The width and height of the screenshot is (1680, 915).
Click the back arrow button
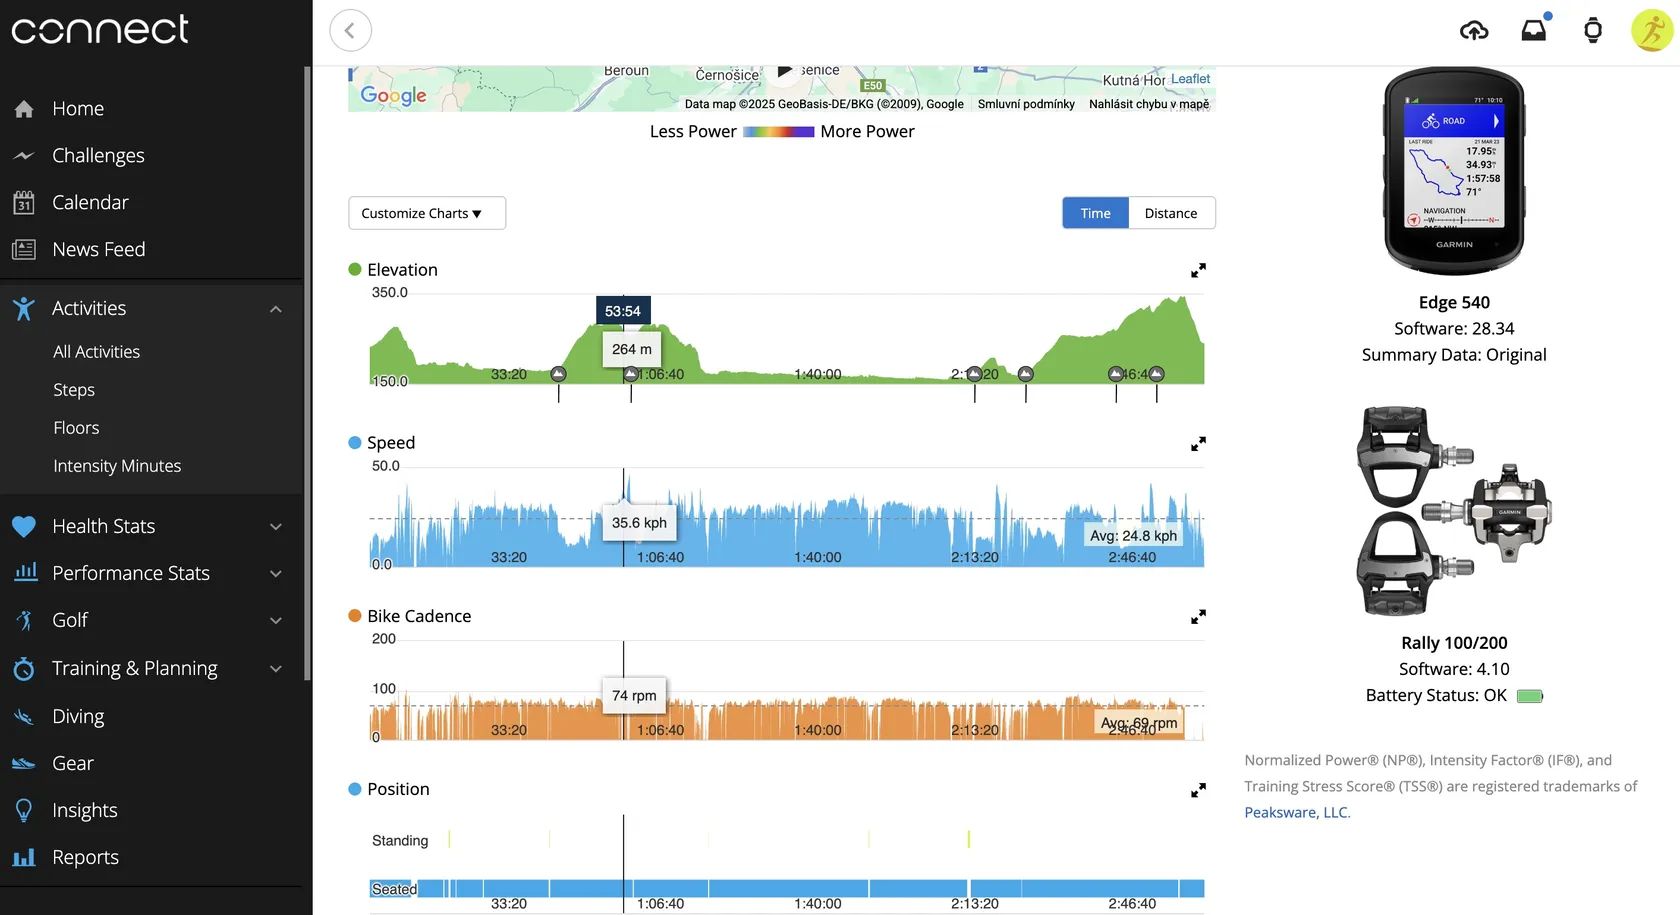point(350,31)
